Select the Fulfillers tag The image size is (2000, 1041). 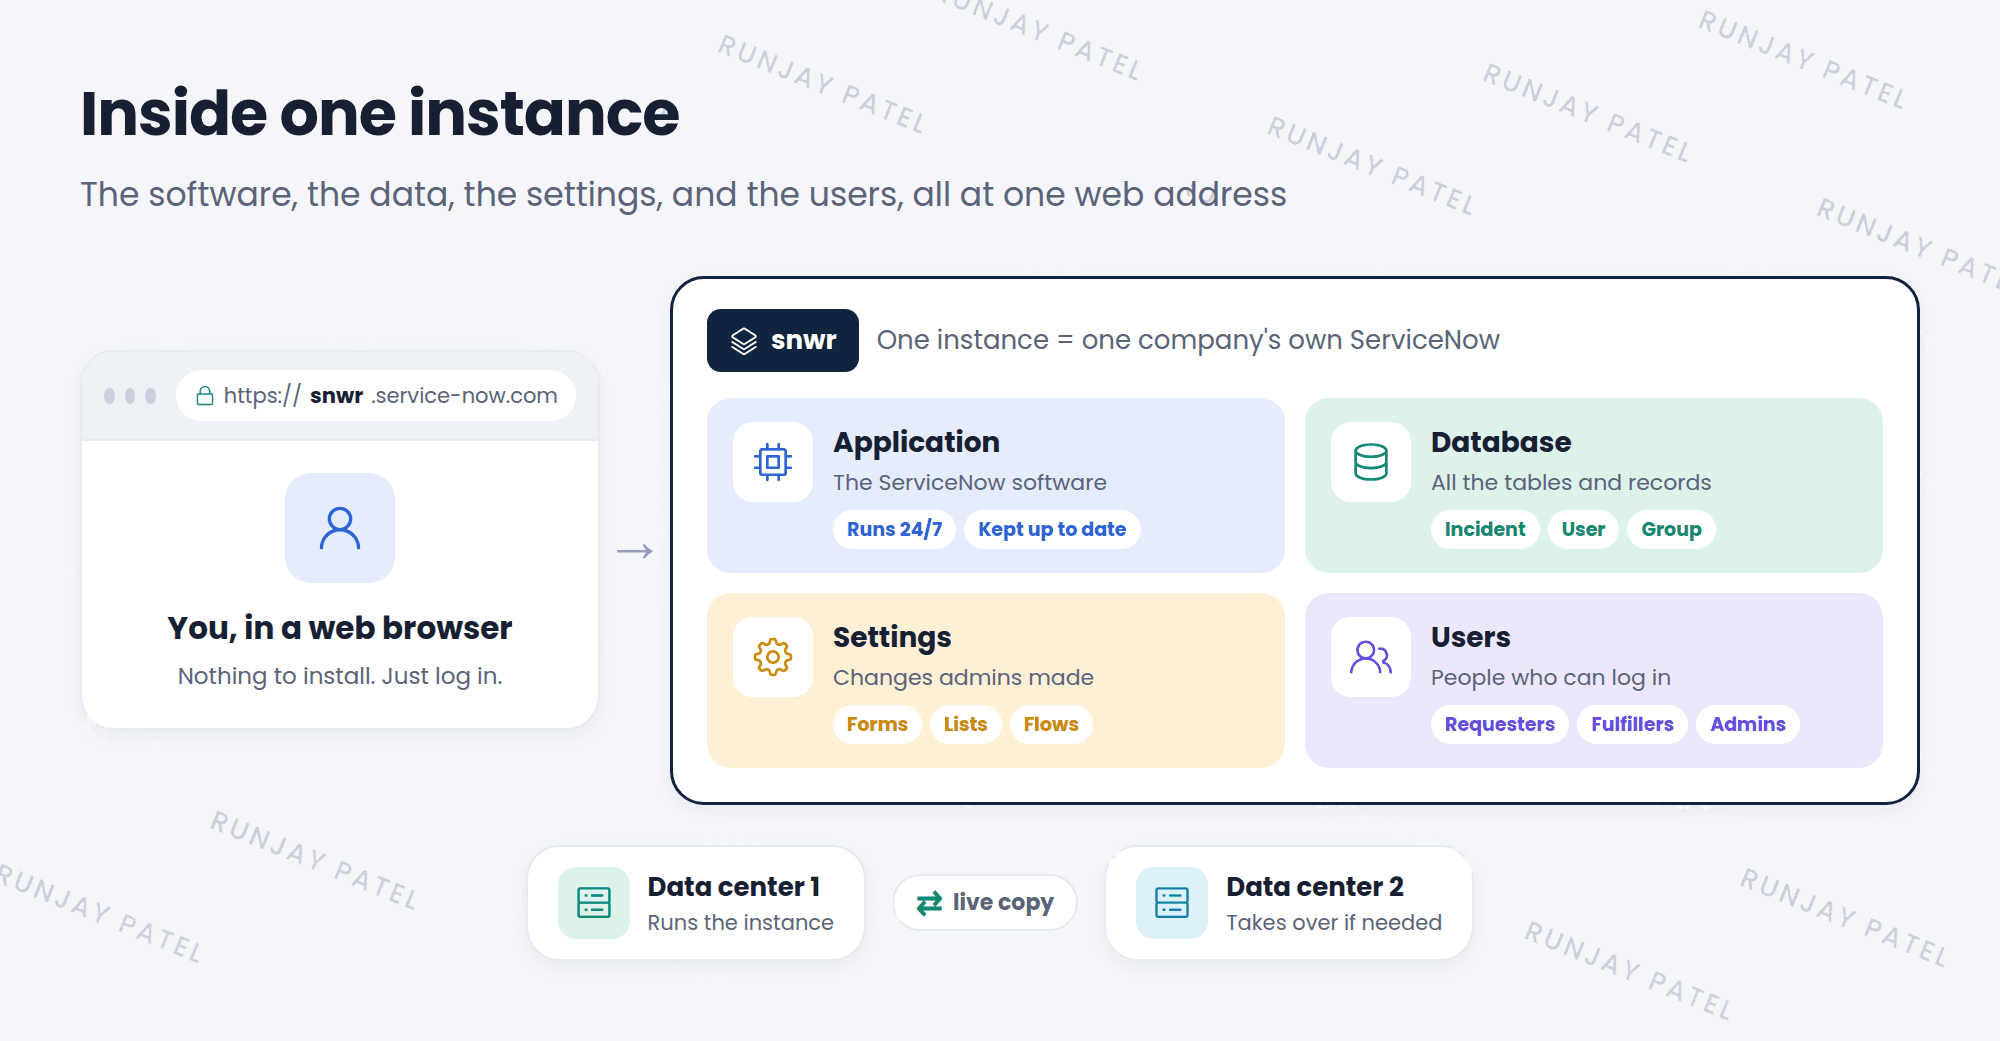point(1632,724)
